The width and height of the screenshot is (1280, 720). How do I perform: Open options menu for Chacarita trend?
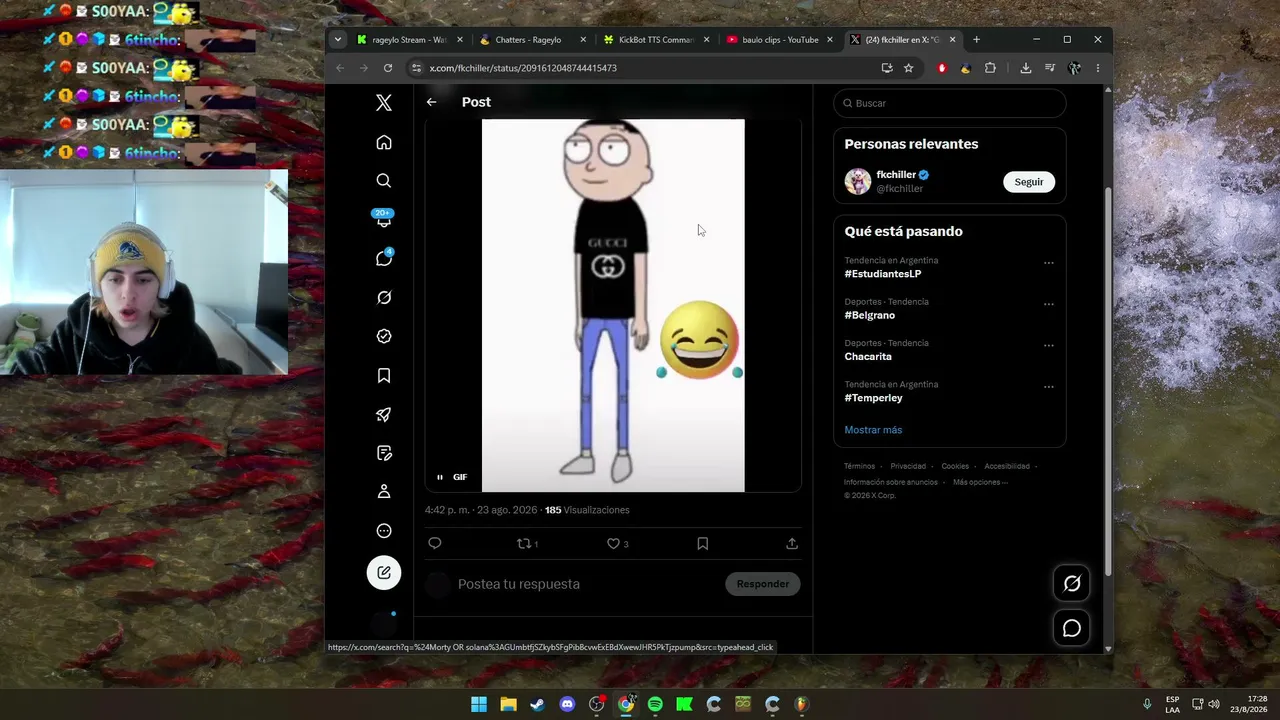[1048, 345]
